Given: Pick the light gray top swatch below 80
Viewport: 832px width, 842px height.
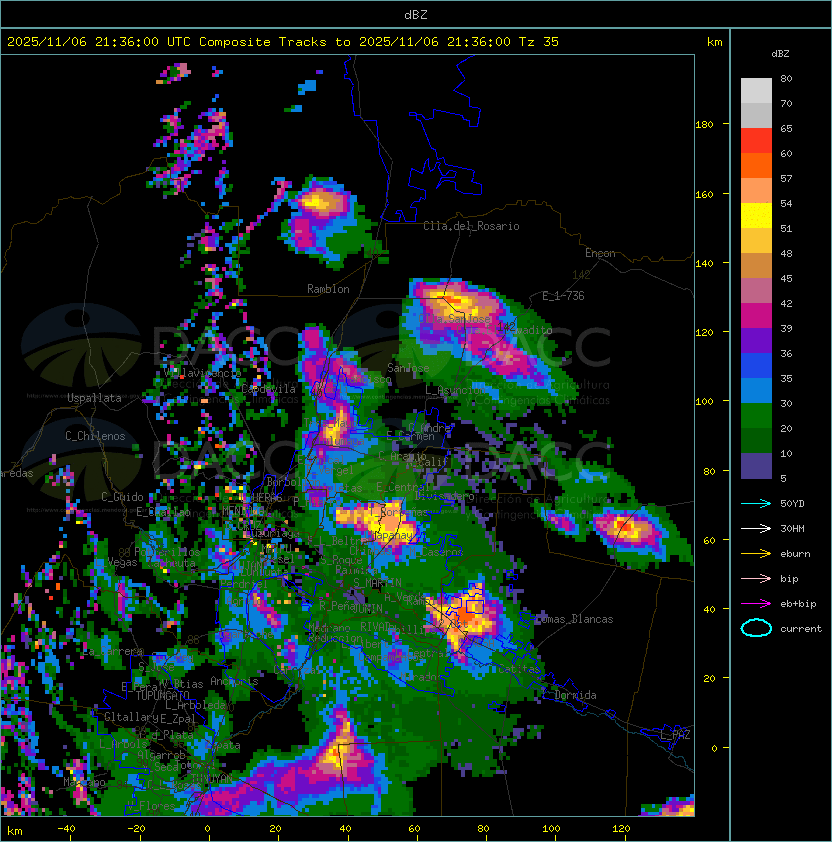Looking at the screenshot, I should click(756, 90).
